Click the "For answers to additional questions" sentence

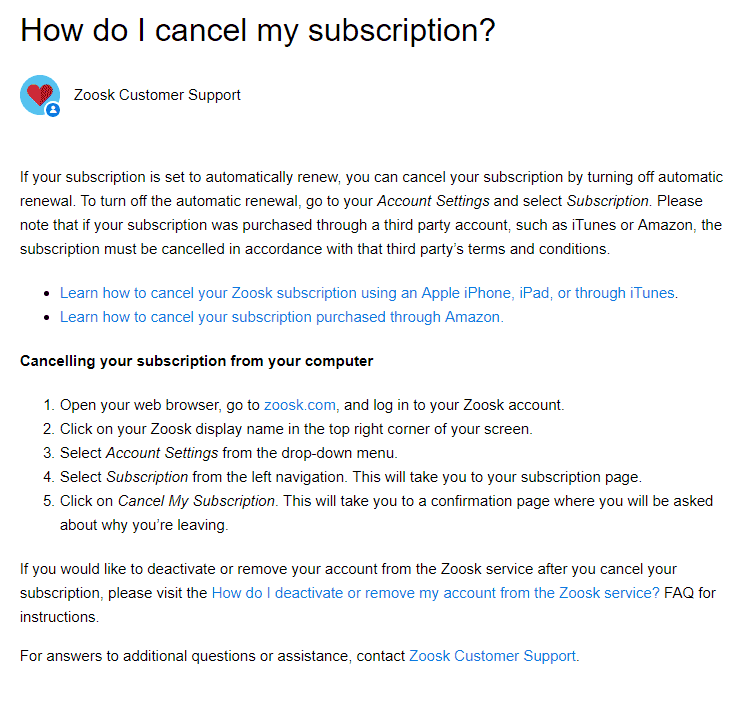click(213, 656)
